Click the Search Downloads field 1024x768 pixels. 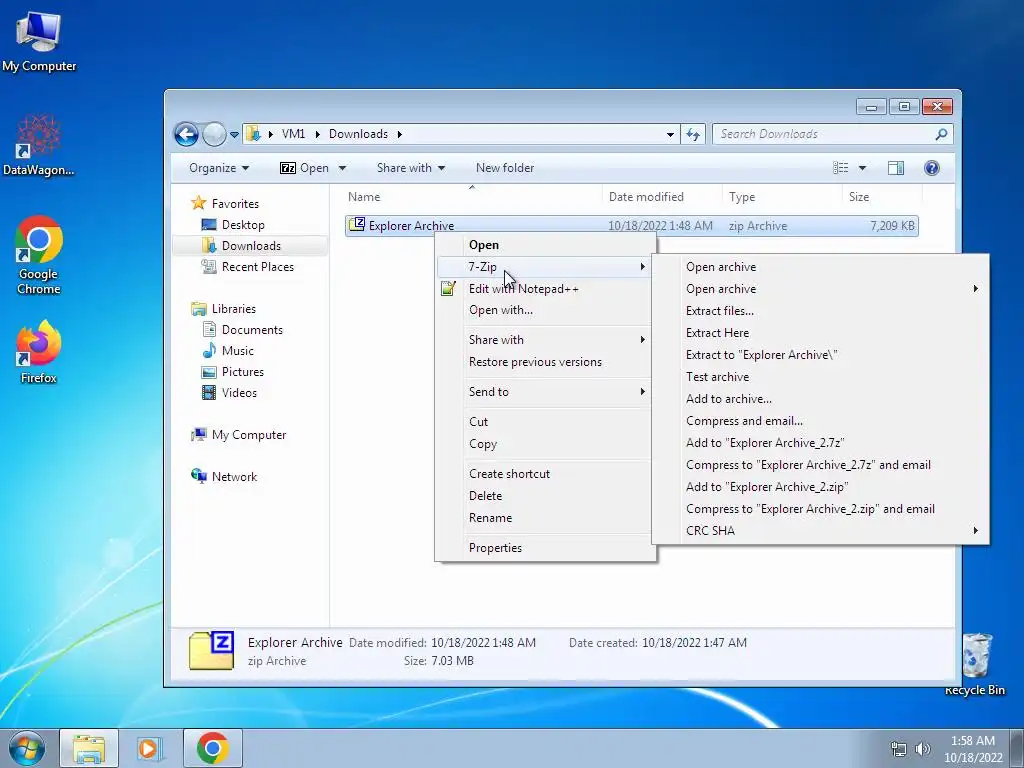pos(825,134)
